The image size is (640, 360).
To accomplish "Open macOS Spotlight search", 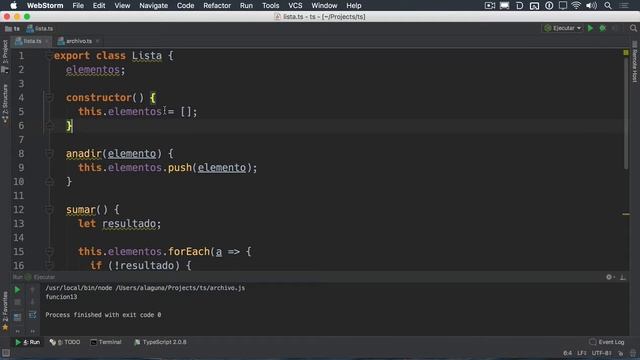I will click(x=608, y=6).
